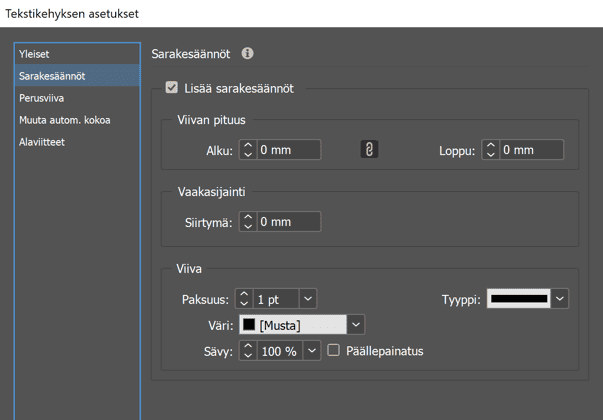
Task: Expand the Tyyppi line style dropdown
Action: pos(560,298)
